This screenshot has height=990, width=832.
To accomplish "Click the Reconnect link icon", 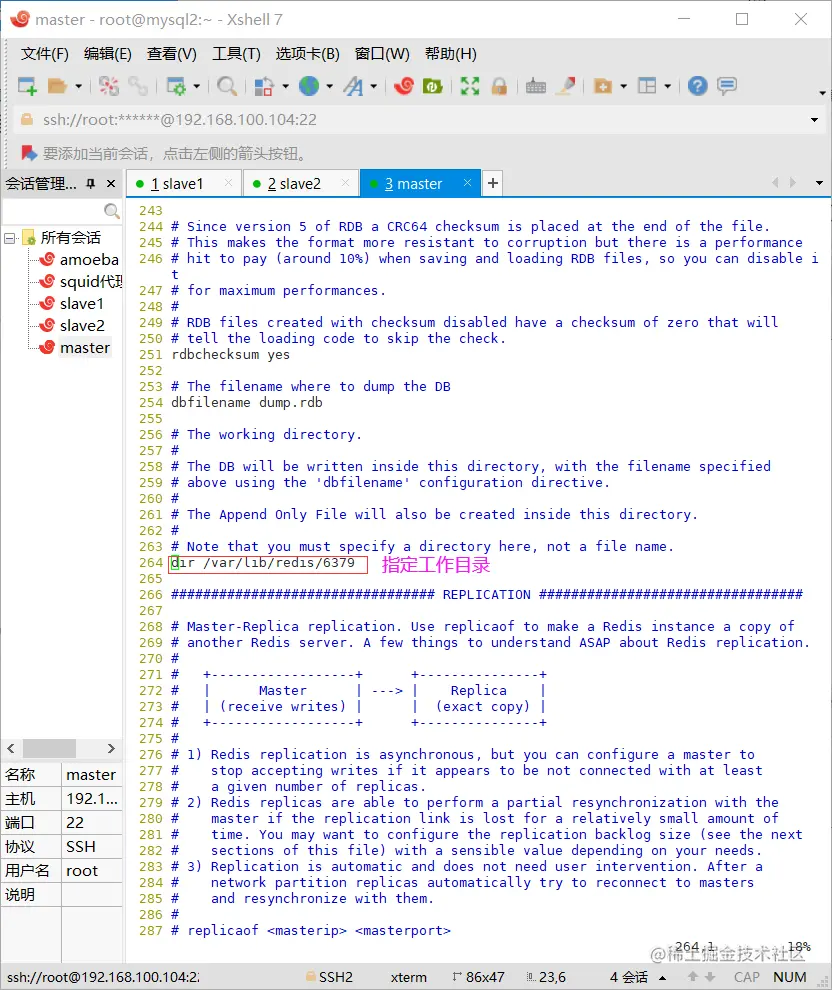I will [138, 86].
